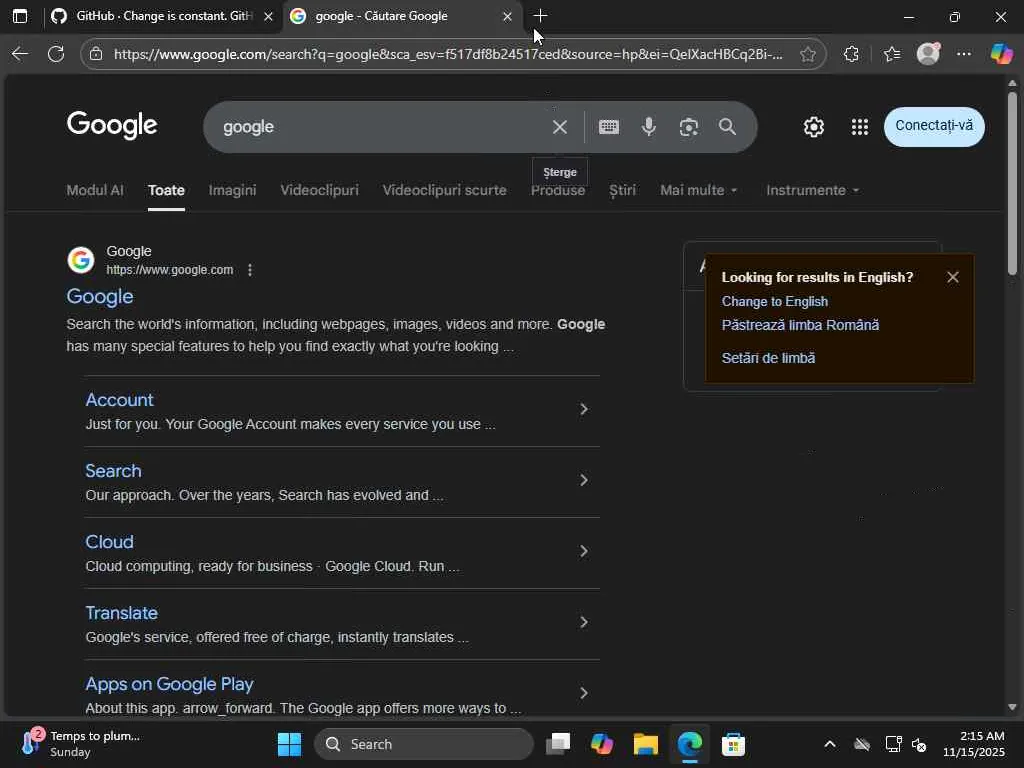
Task: Click the Windows taskbar Search box
Action: 424,744
